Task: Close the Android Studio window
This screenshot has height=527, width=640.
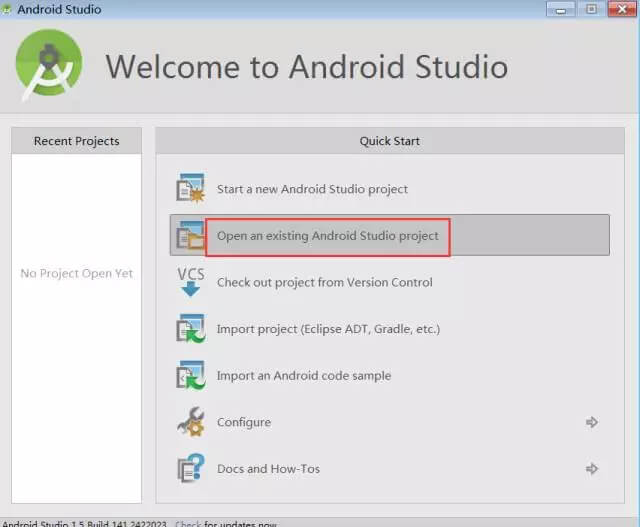Action: [622, 9]
